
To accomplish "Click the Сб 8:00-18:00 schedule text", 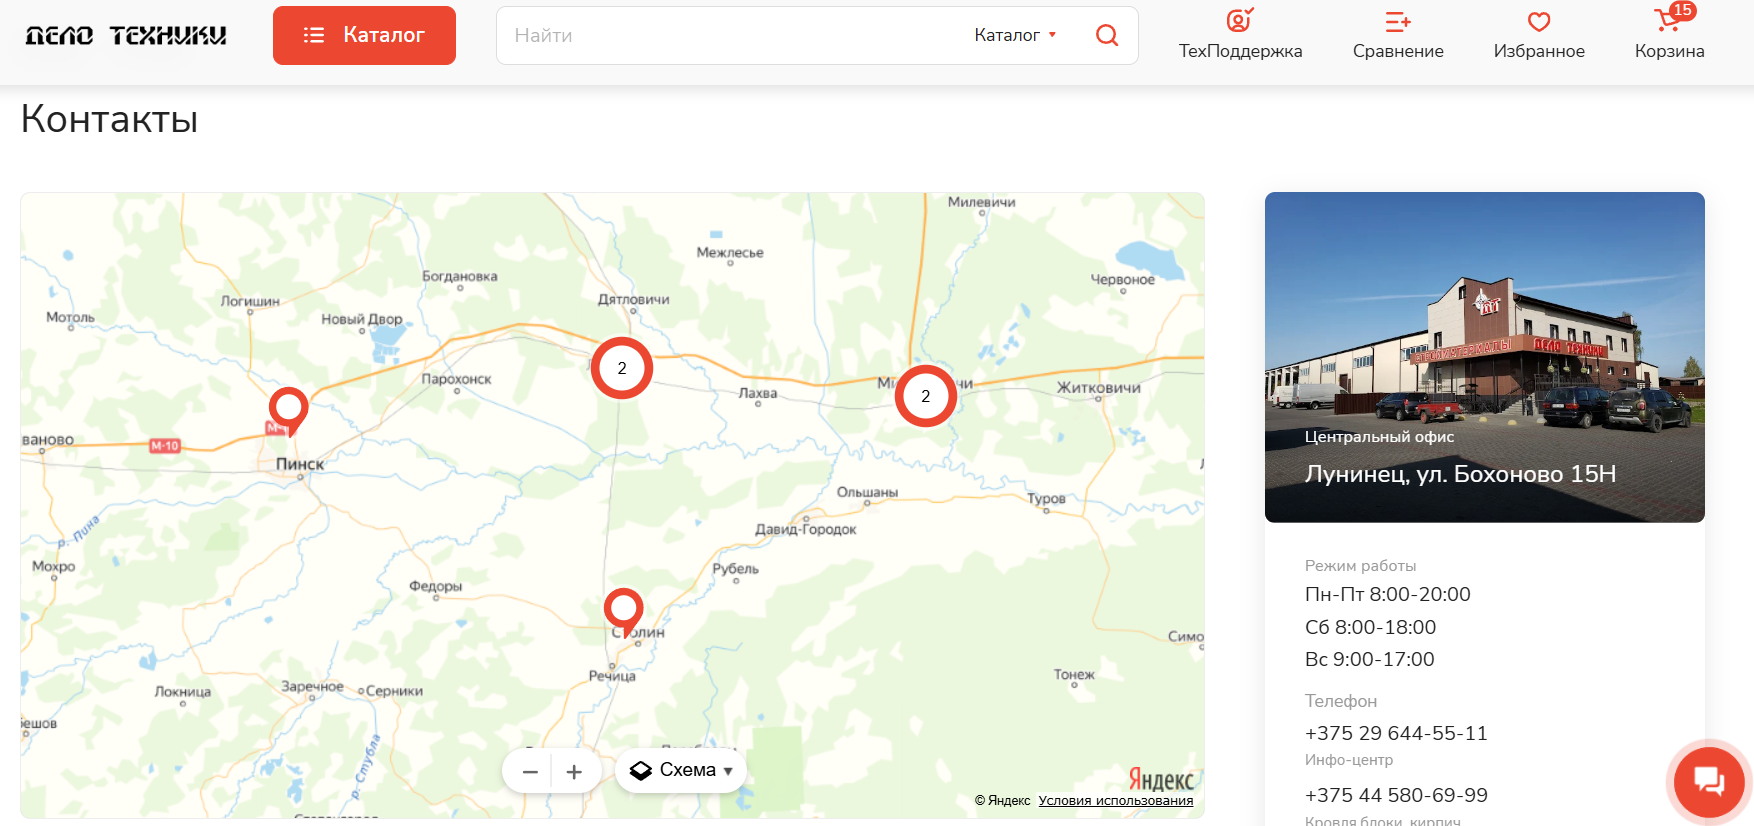I will [1370, 627].
